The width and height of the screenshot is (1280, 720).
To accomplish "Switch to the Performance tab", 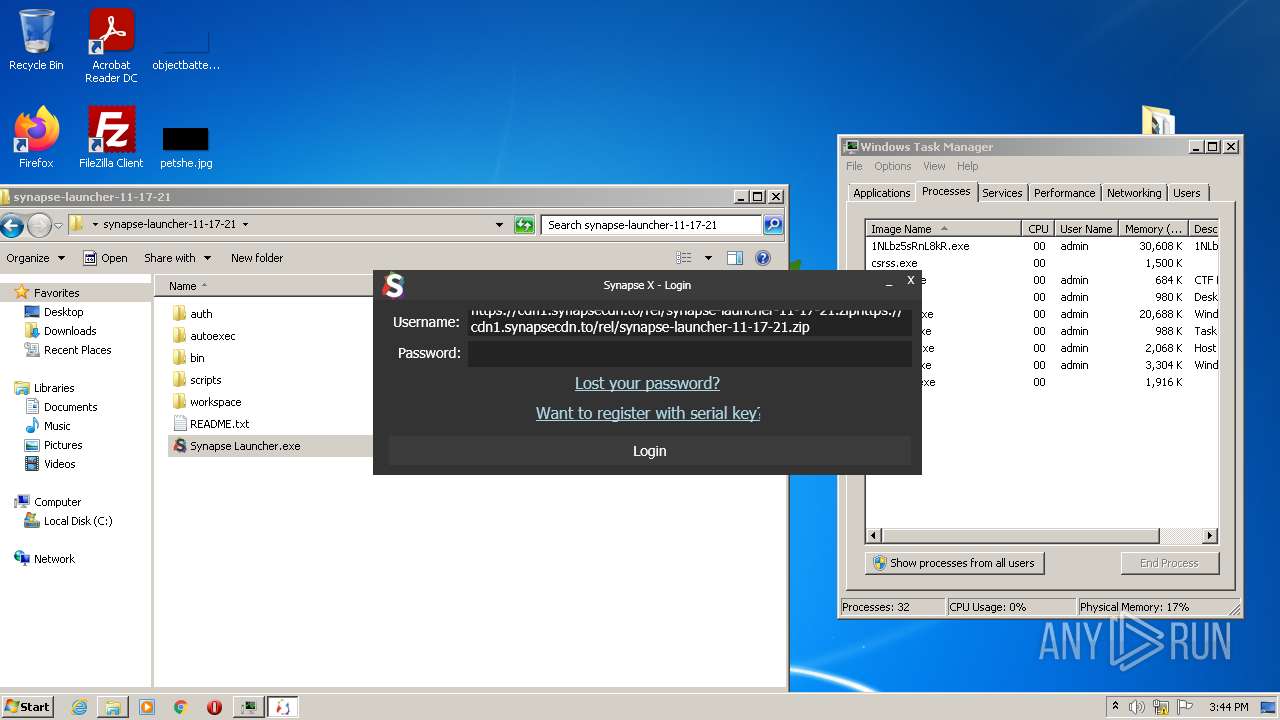I will (1064, 193).
